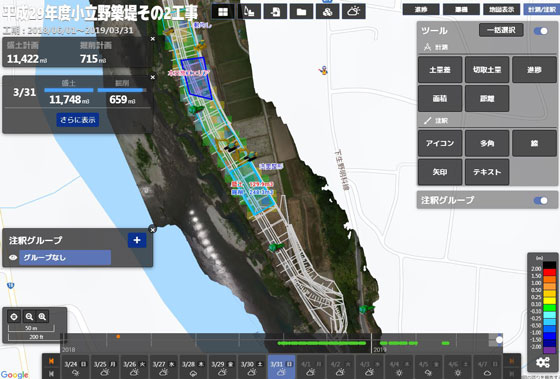
Task: Recenter map with the crosshair target icon
Action: (14, 316)
